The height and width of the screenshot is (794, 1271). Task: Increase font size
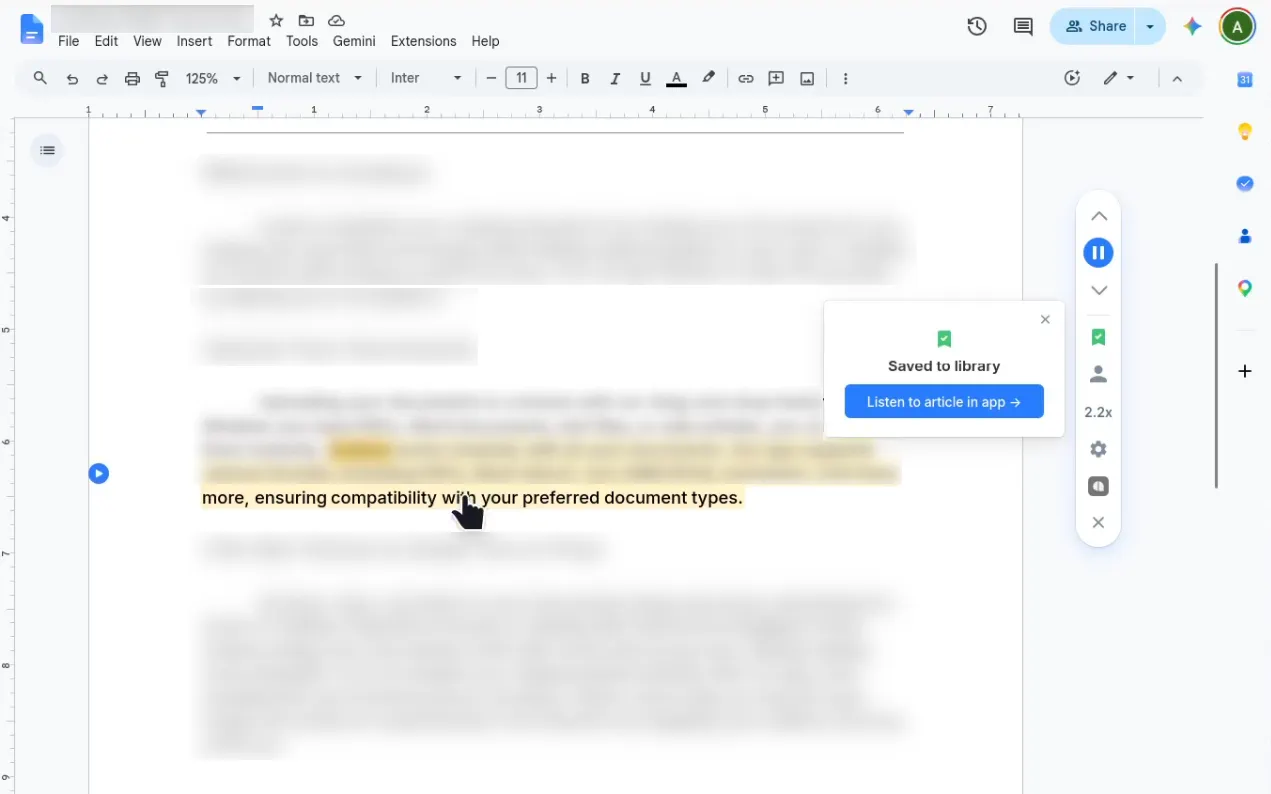point(551,78)
